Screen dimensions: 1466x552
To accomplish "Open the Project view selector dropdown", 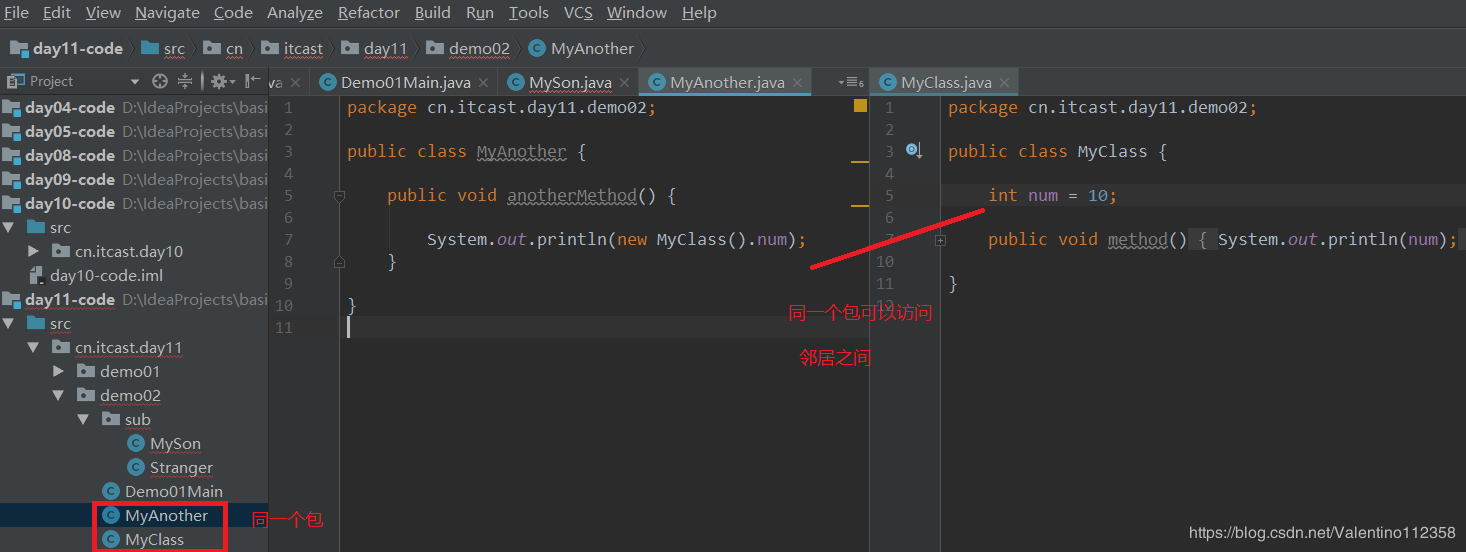I will tap(135, 81).
